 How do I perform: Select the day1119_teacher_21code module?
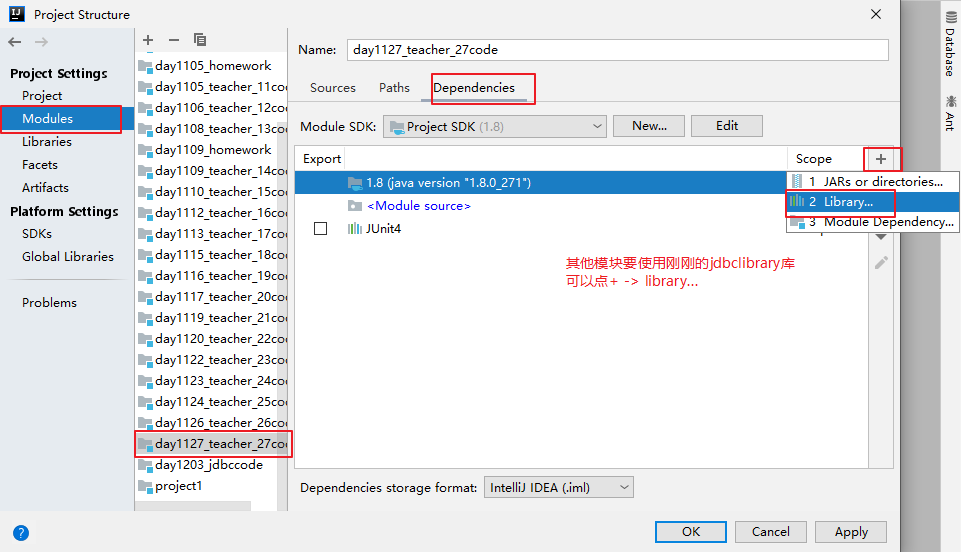pyautogui.click(x=211, y=317)
